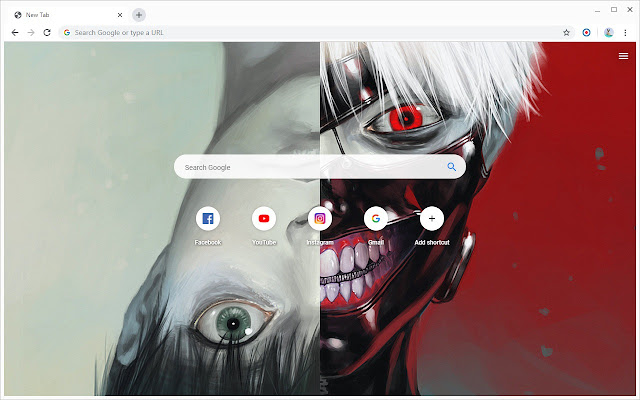The width and height of the screenshot is (640, 400).
Task: Open the Facebook shortcut
Action: point(208,218)
